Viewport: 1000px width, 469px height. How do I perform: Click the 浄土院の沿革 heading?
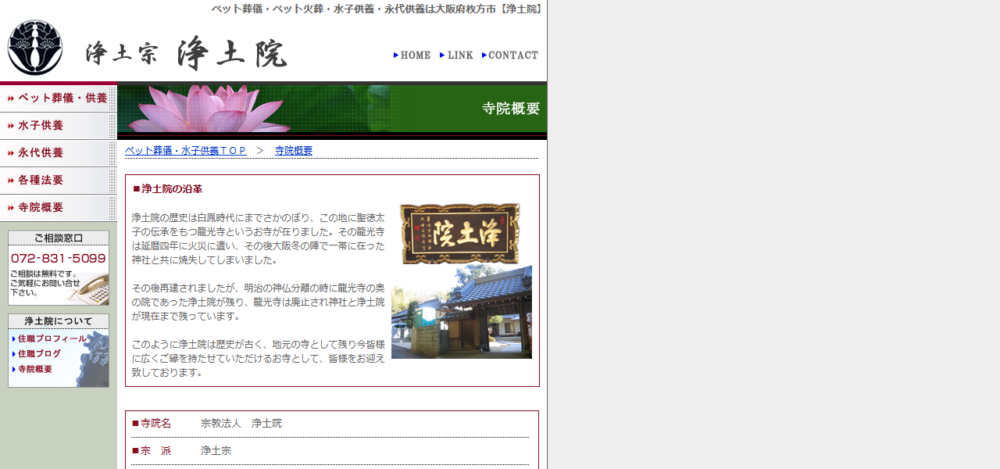(x=167, y=189)
